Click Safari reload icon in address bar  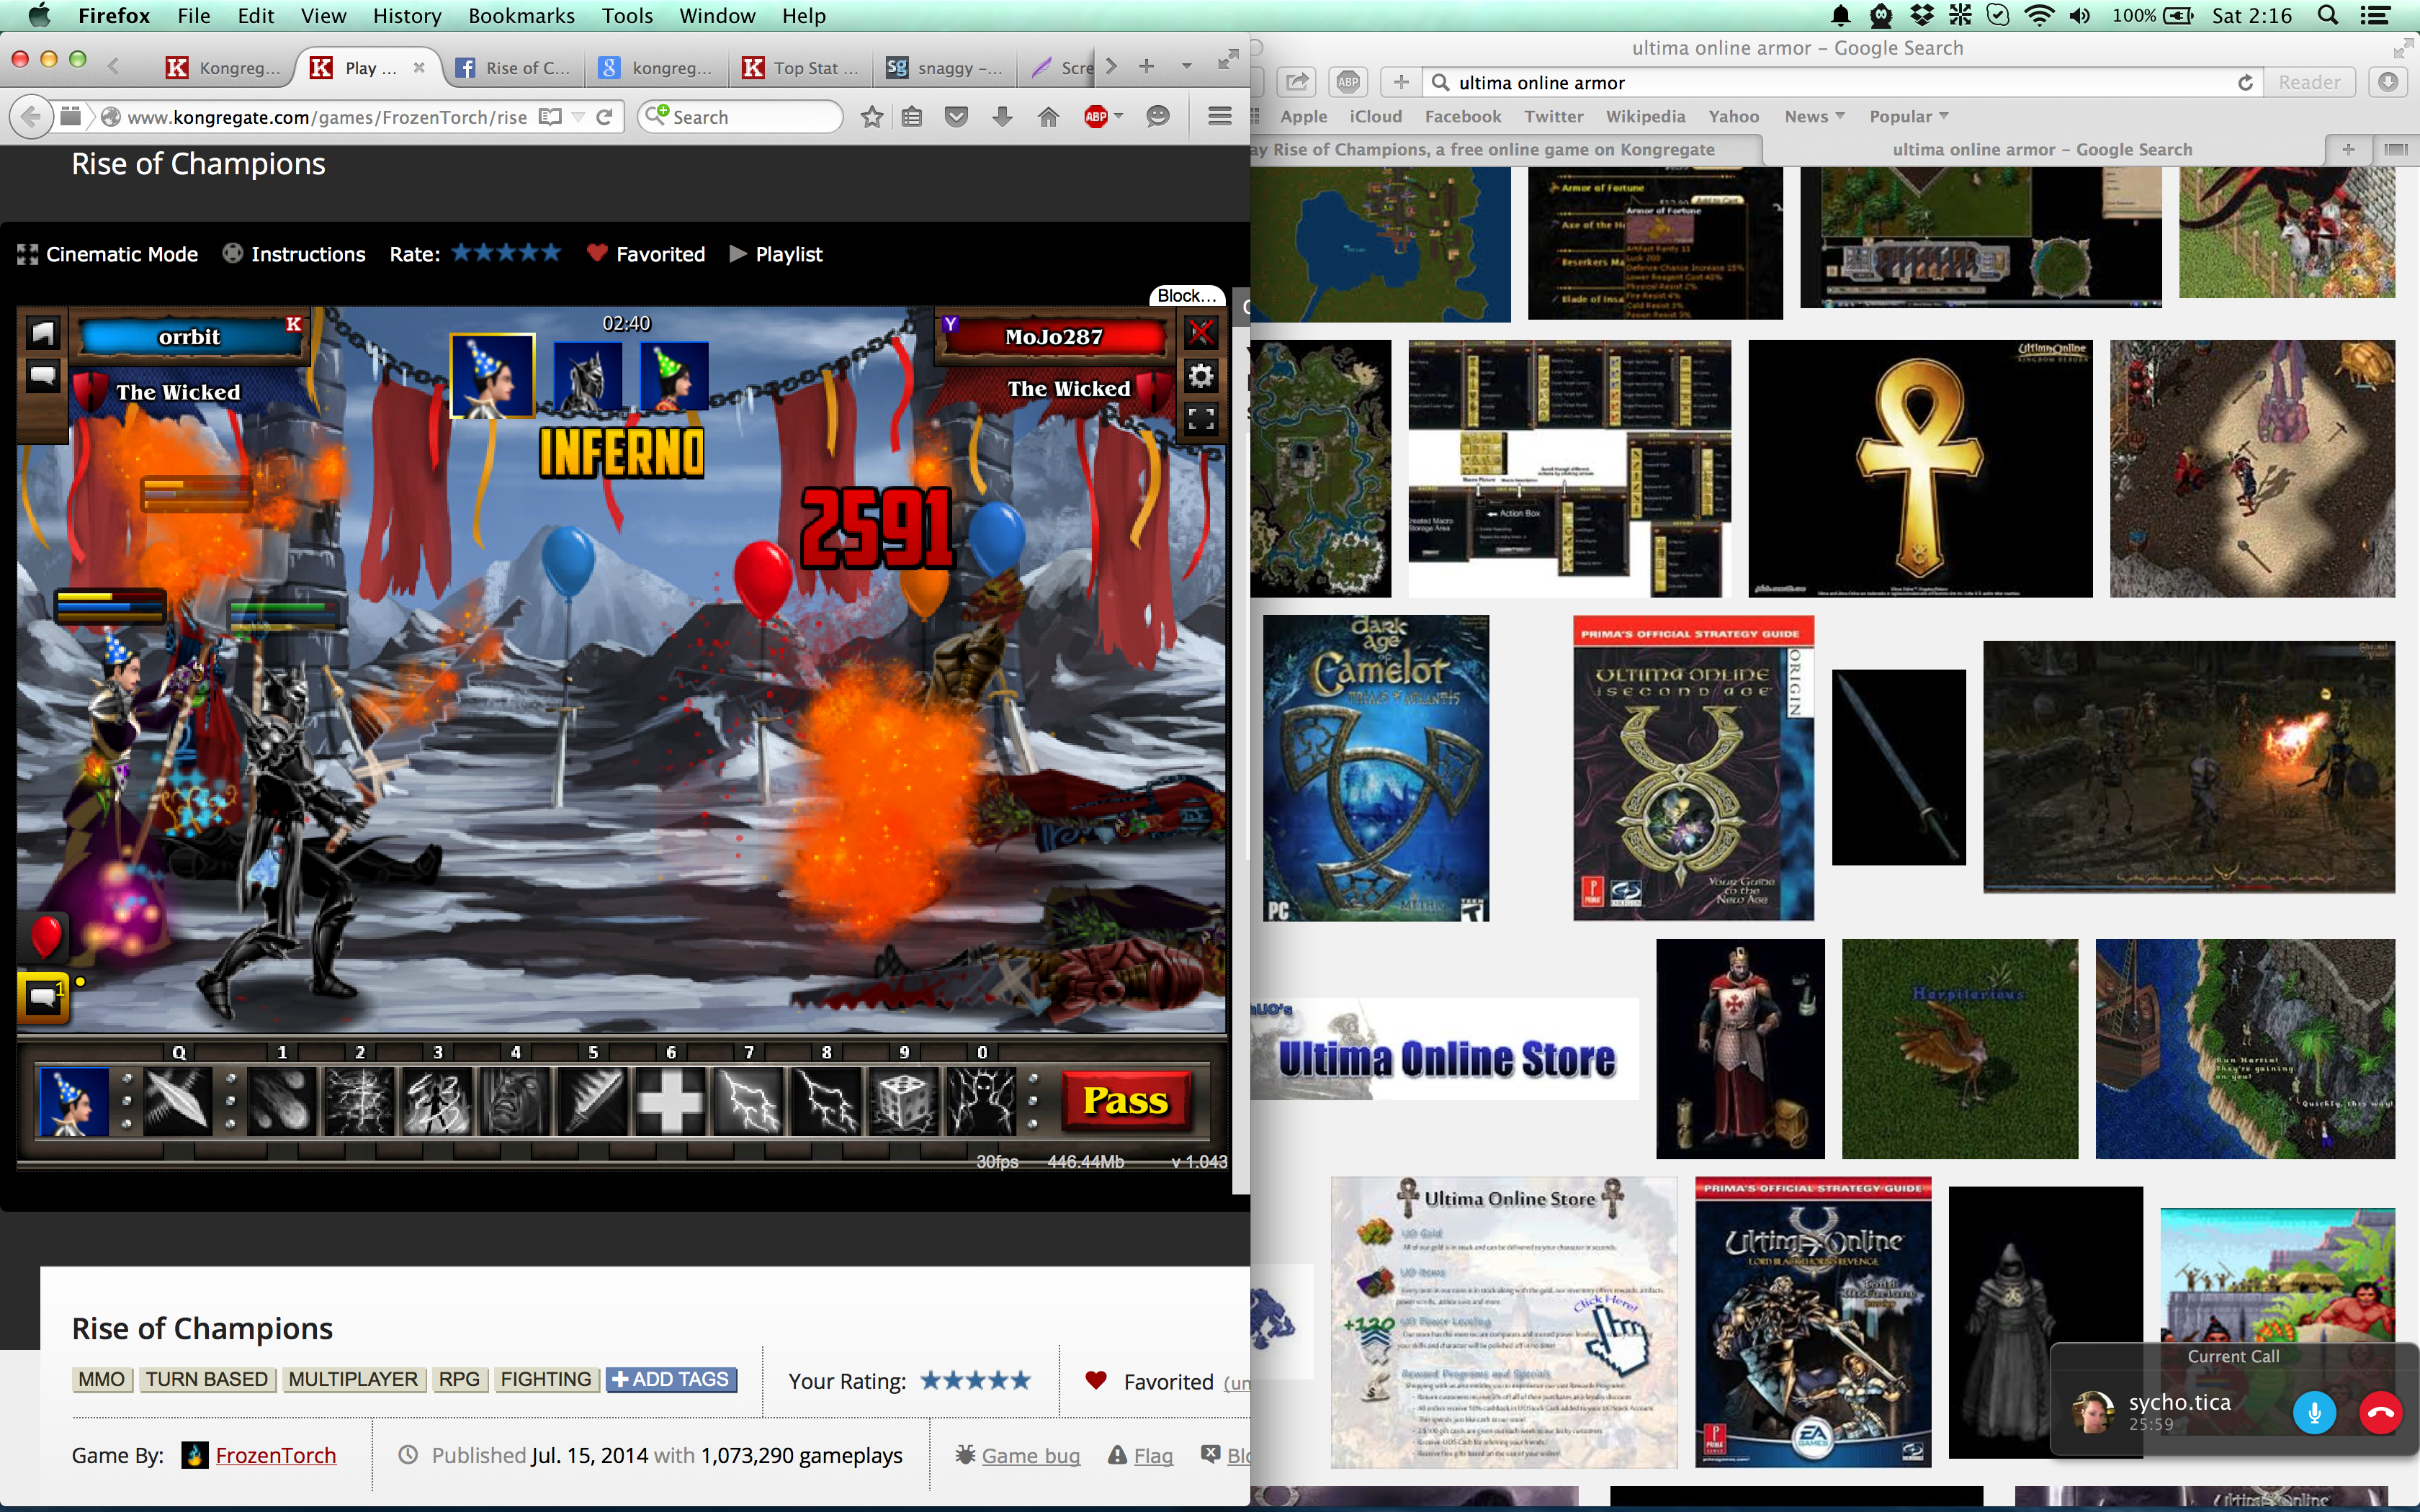click(2245, 82)
